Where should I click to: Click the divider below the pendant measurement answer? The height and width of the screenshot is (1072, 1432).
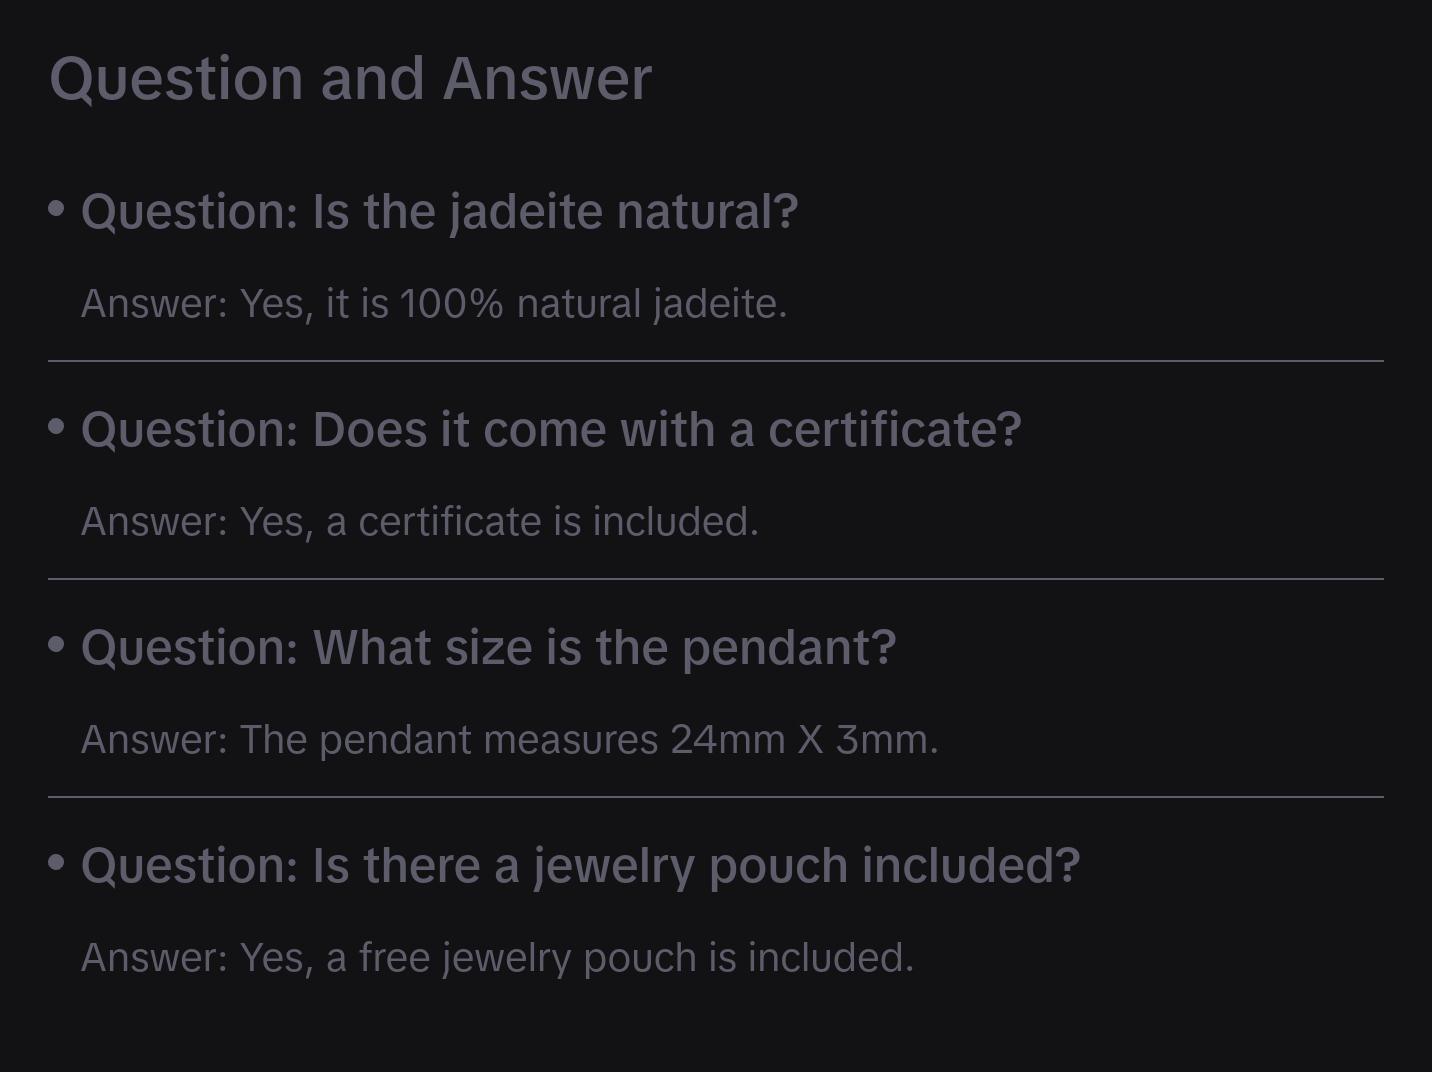pos(716,797)
